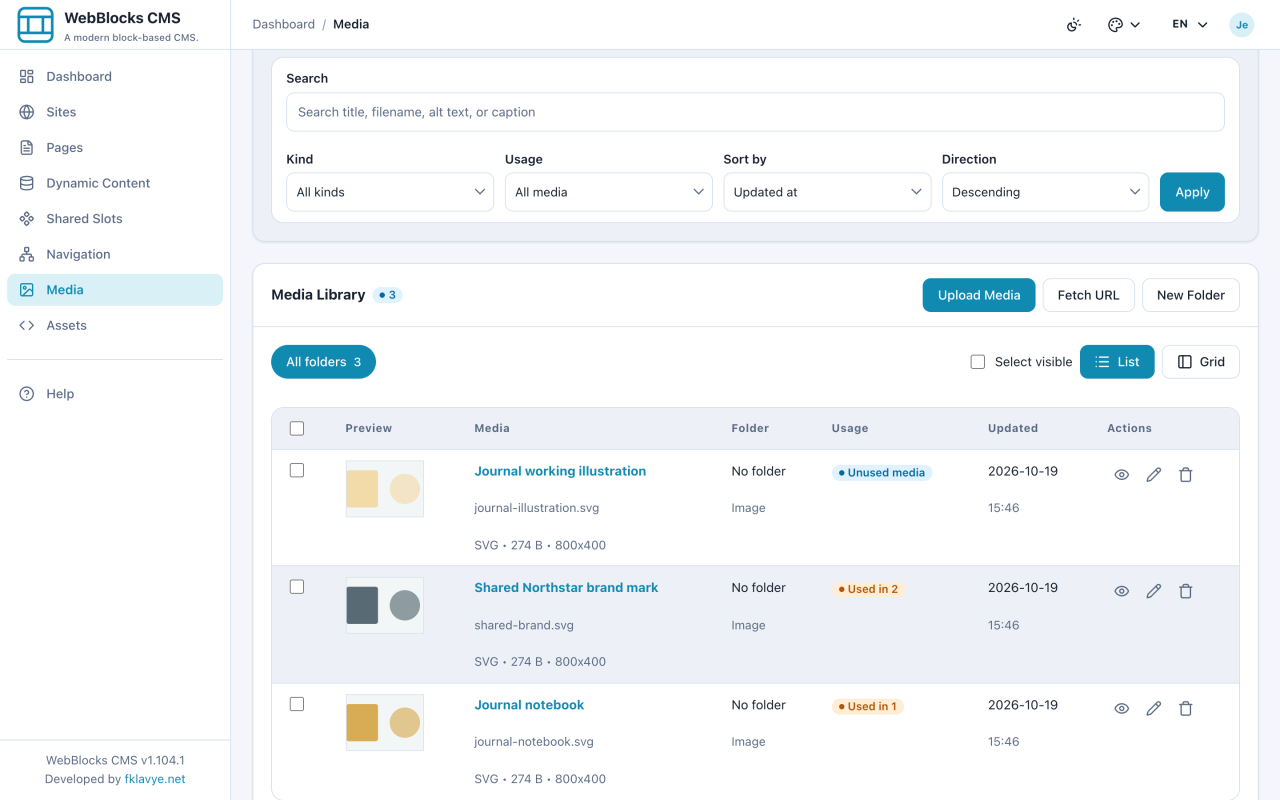Open Dynamic Content in the sidebar
The width and height of the screenshot is (1280, 800).
click(x=115, y=183)
